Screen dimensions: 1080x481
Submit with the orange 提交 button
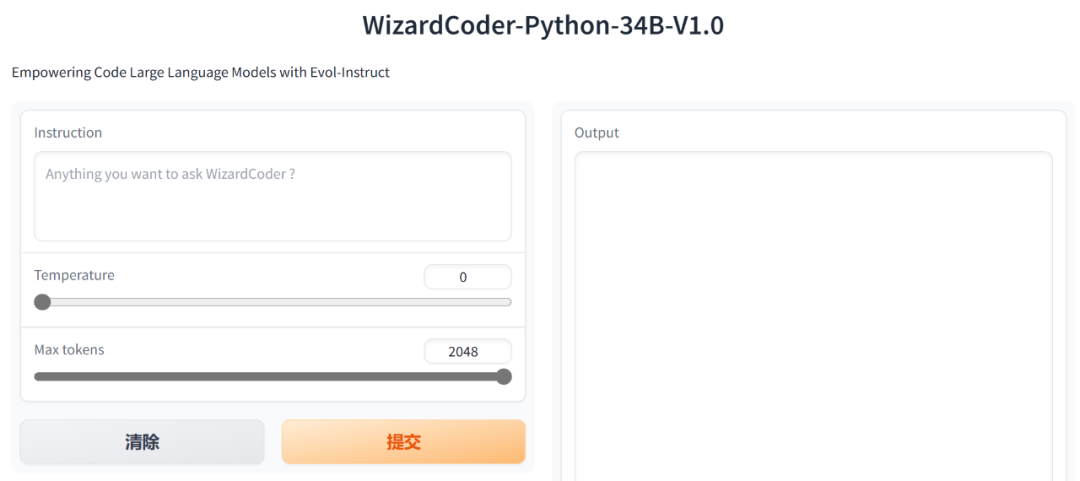pos(404,442)
